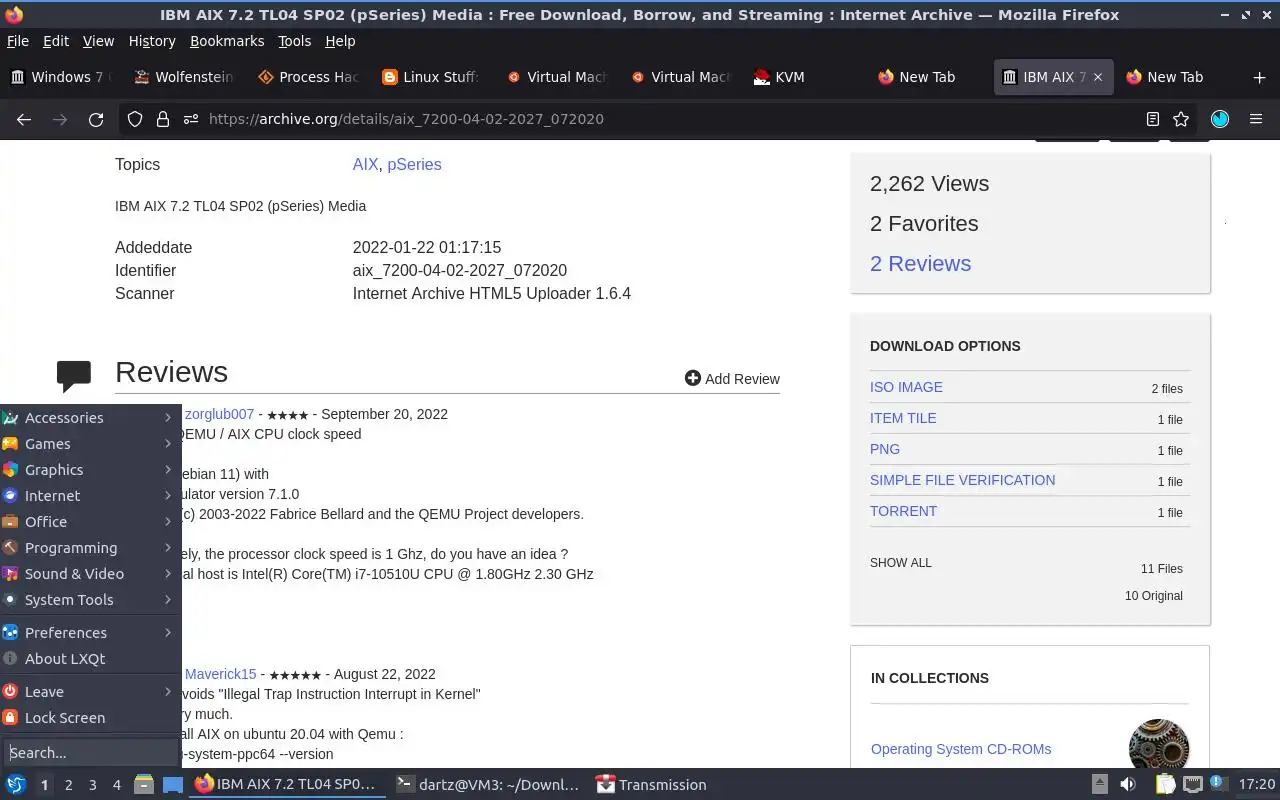
Task: Open the Firefox hamburger application menu
Action: click(1256, 119)
